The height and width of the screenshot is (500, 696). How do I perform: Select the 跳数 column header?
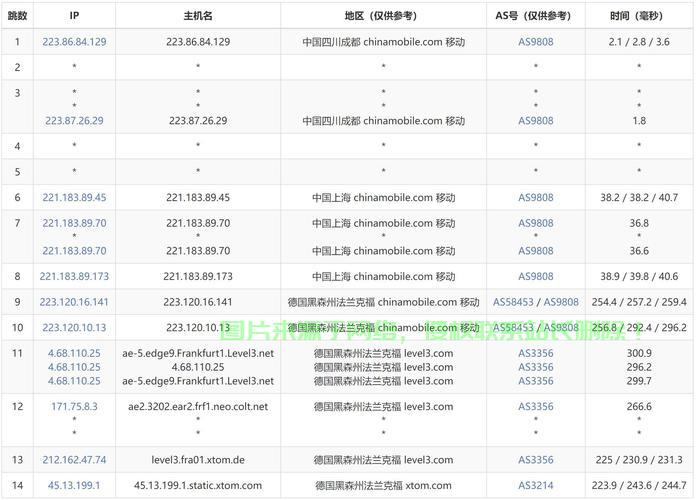click(17, 16)
